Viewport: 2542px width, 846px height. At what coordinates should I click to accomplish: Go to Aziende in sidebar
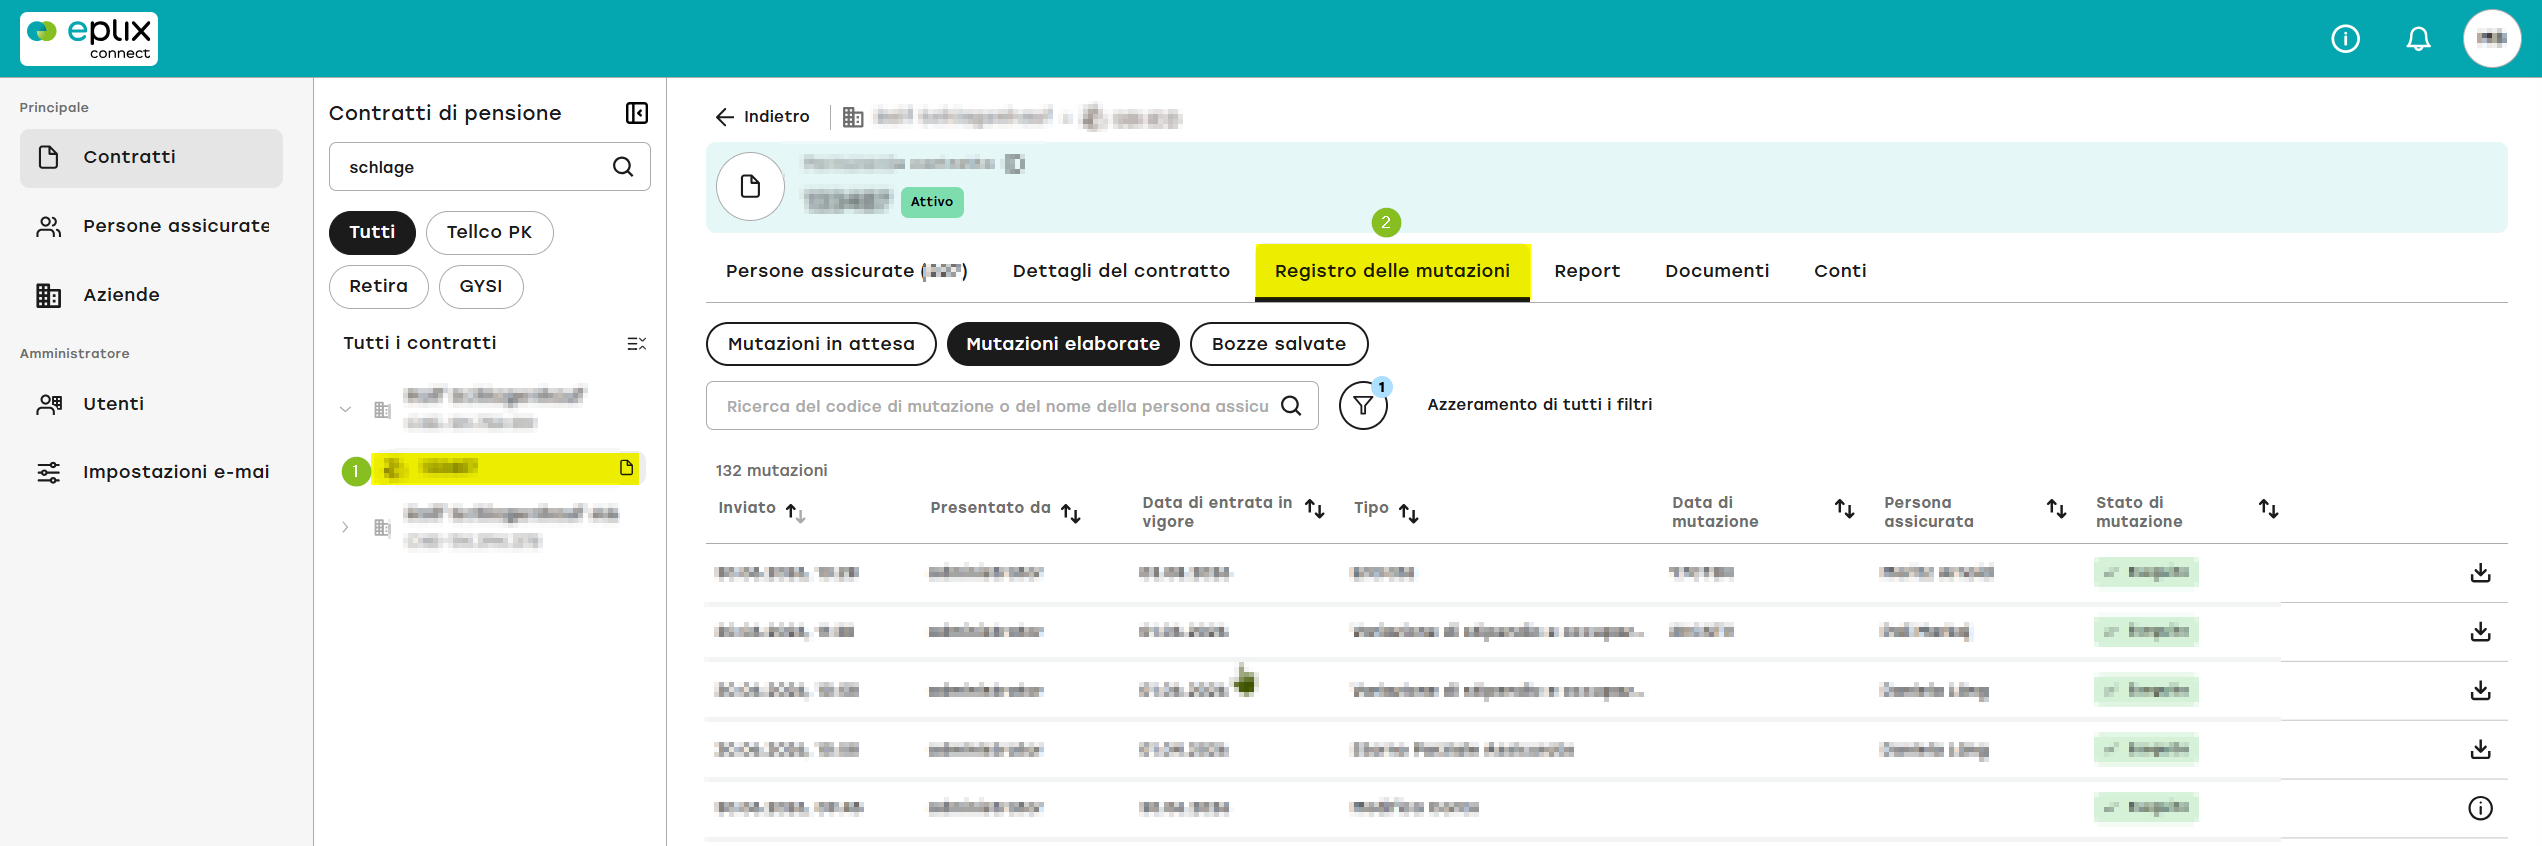[x=151, y=296]
